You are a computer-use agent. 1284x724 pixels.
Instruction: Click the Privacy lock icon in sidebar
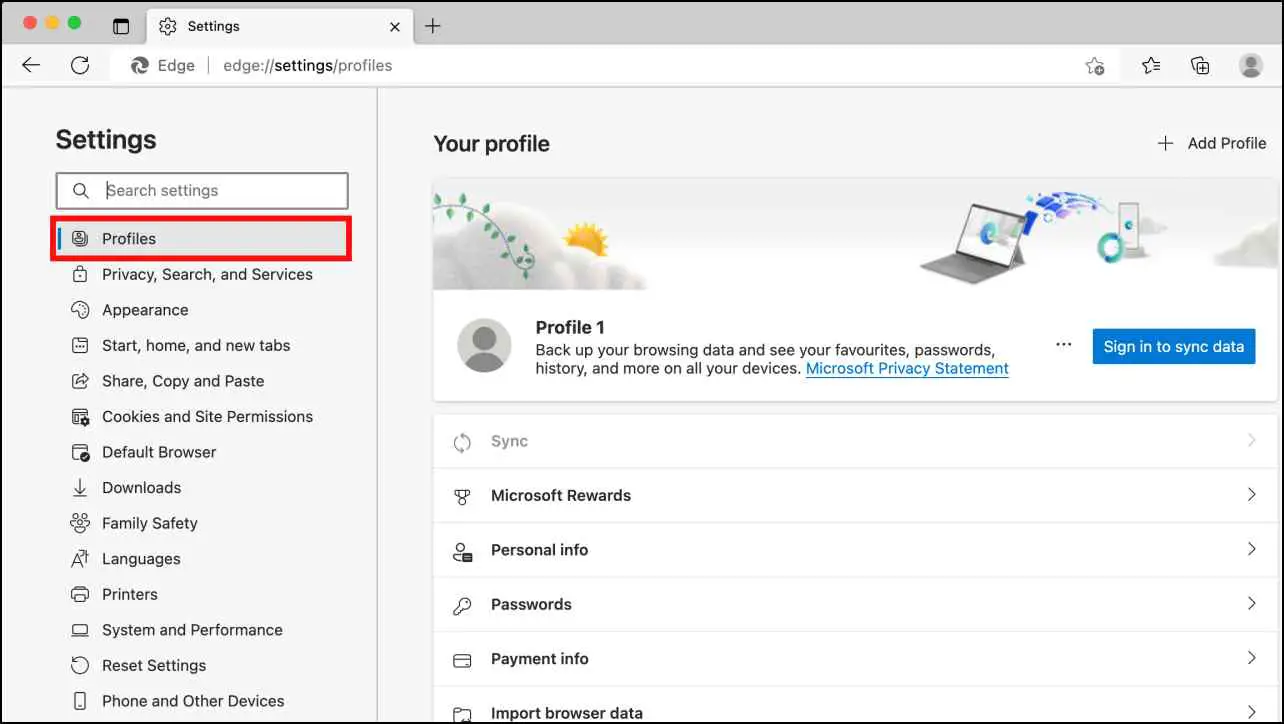80,274
